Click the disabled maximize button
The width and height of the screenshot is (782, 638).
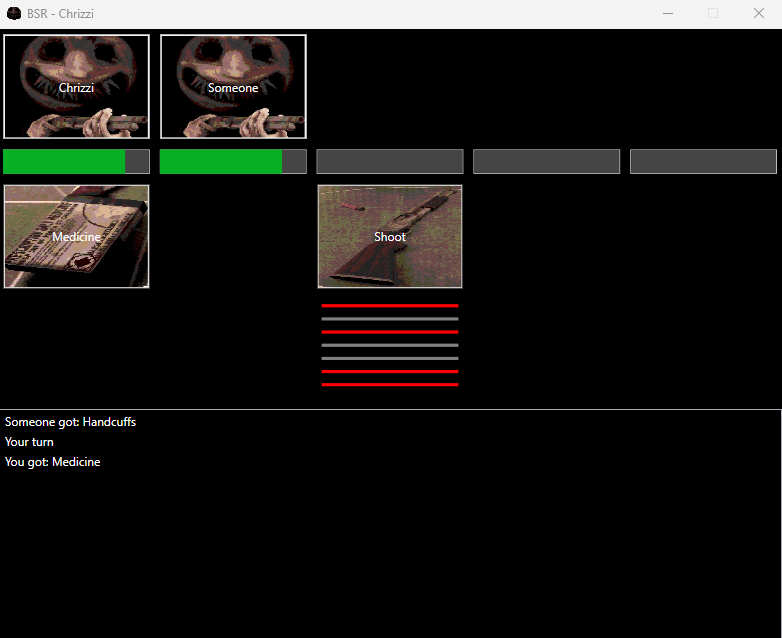click(x=713, y=13)
